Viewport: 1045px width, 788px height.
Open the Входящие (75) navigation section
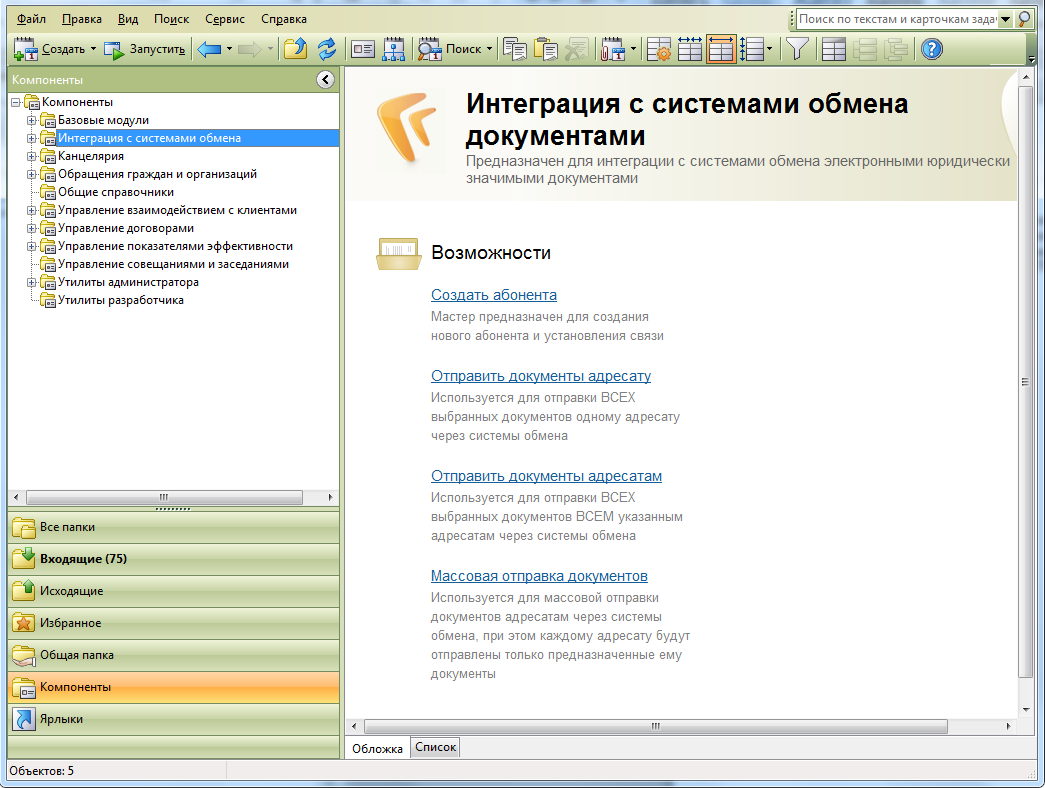coord(173,559)
